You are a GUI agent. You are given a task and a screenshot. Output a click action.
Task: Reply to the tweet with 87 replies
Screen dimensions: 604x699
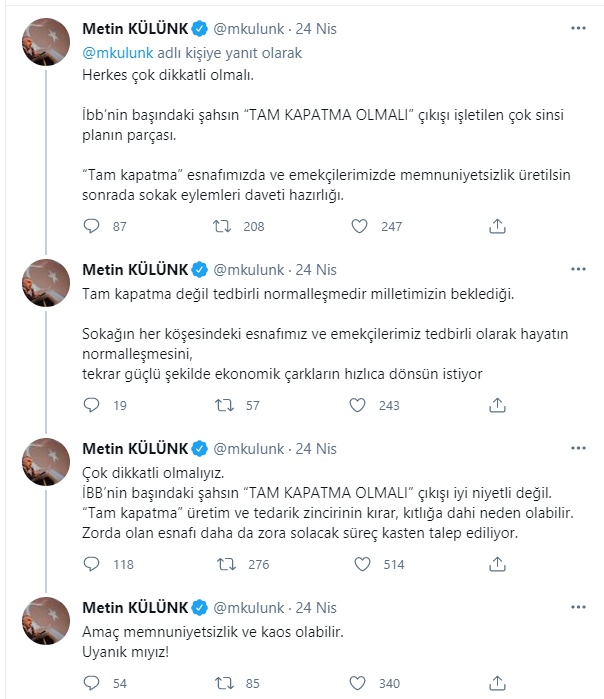tap(91, 227)
